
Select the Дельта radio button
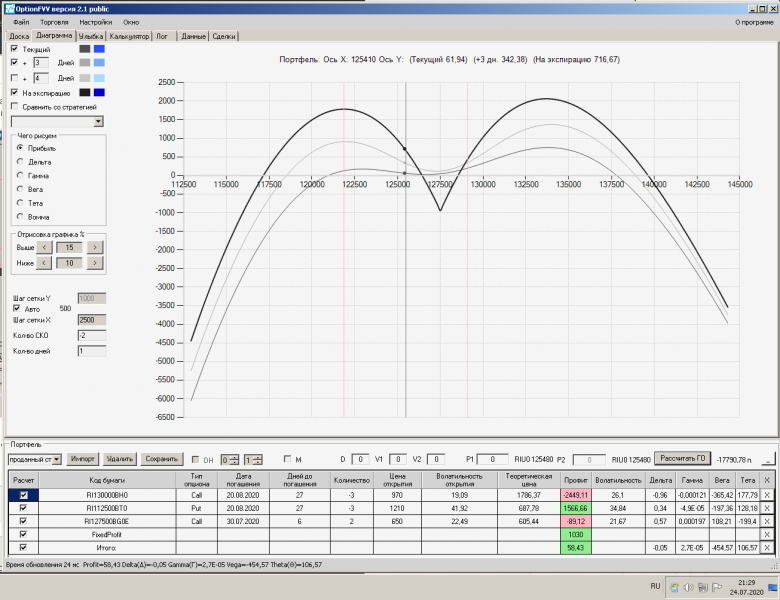click(x=20, y=161)
